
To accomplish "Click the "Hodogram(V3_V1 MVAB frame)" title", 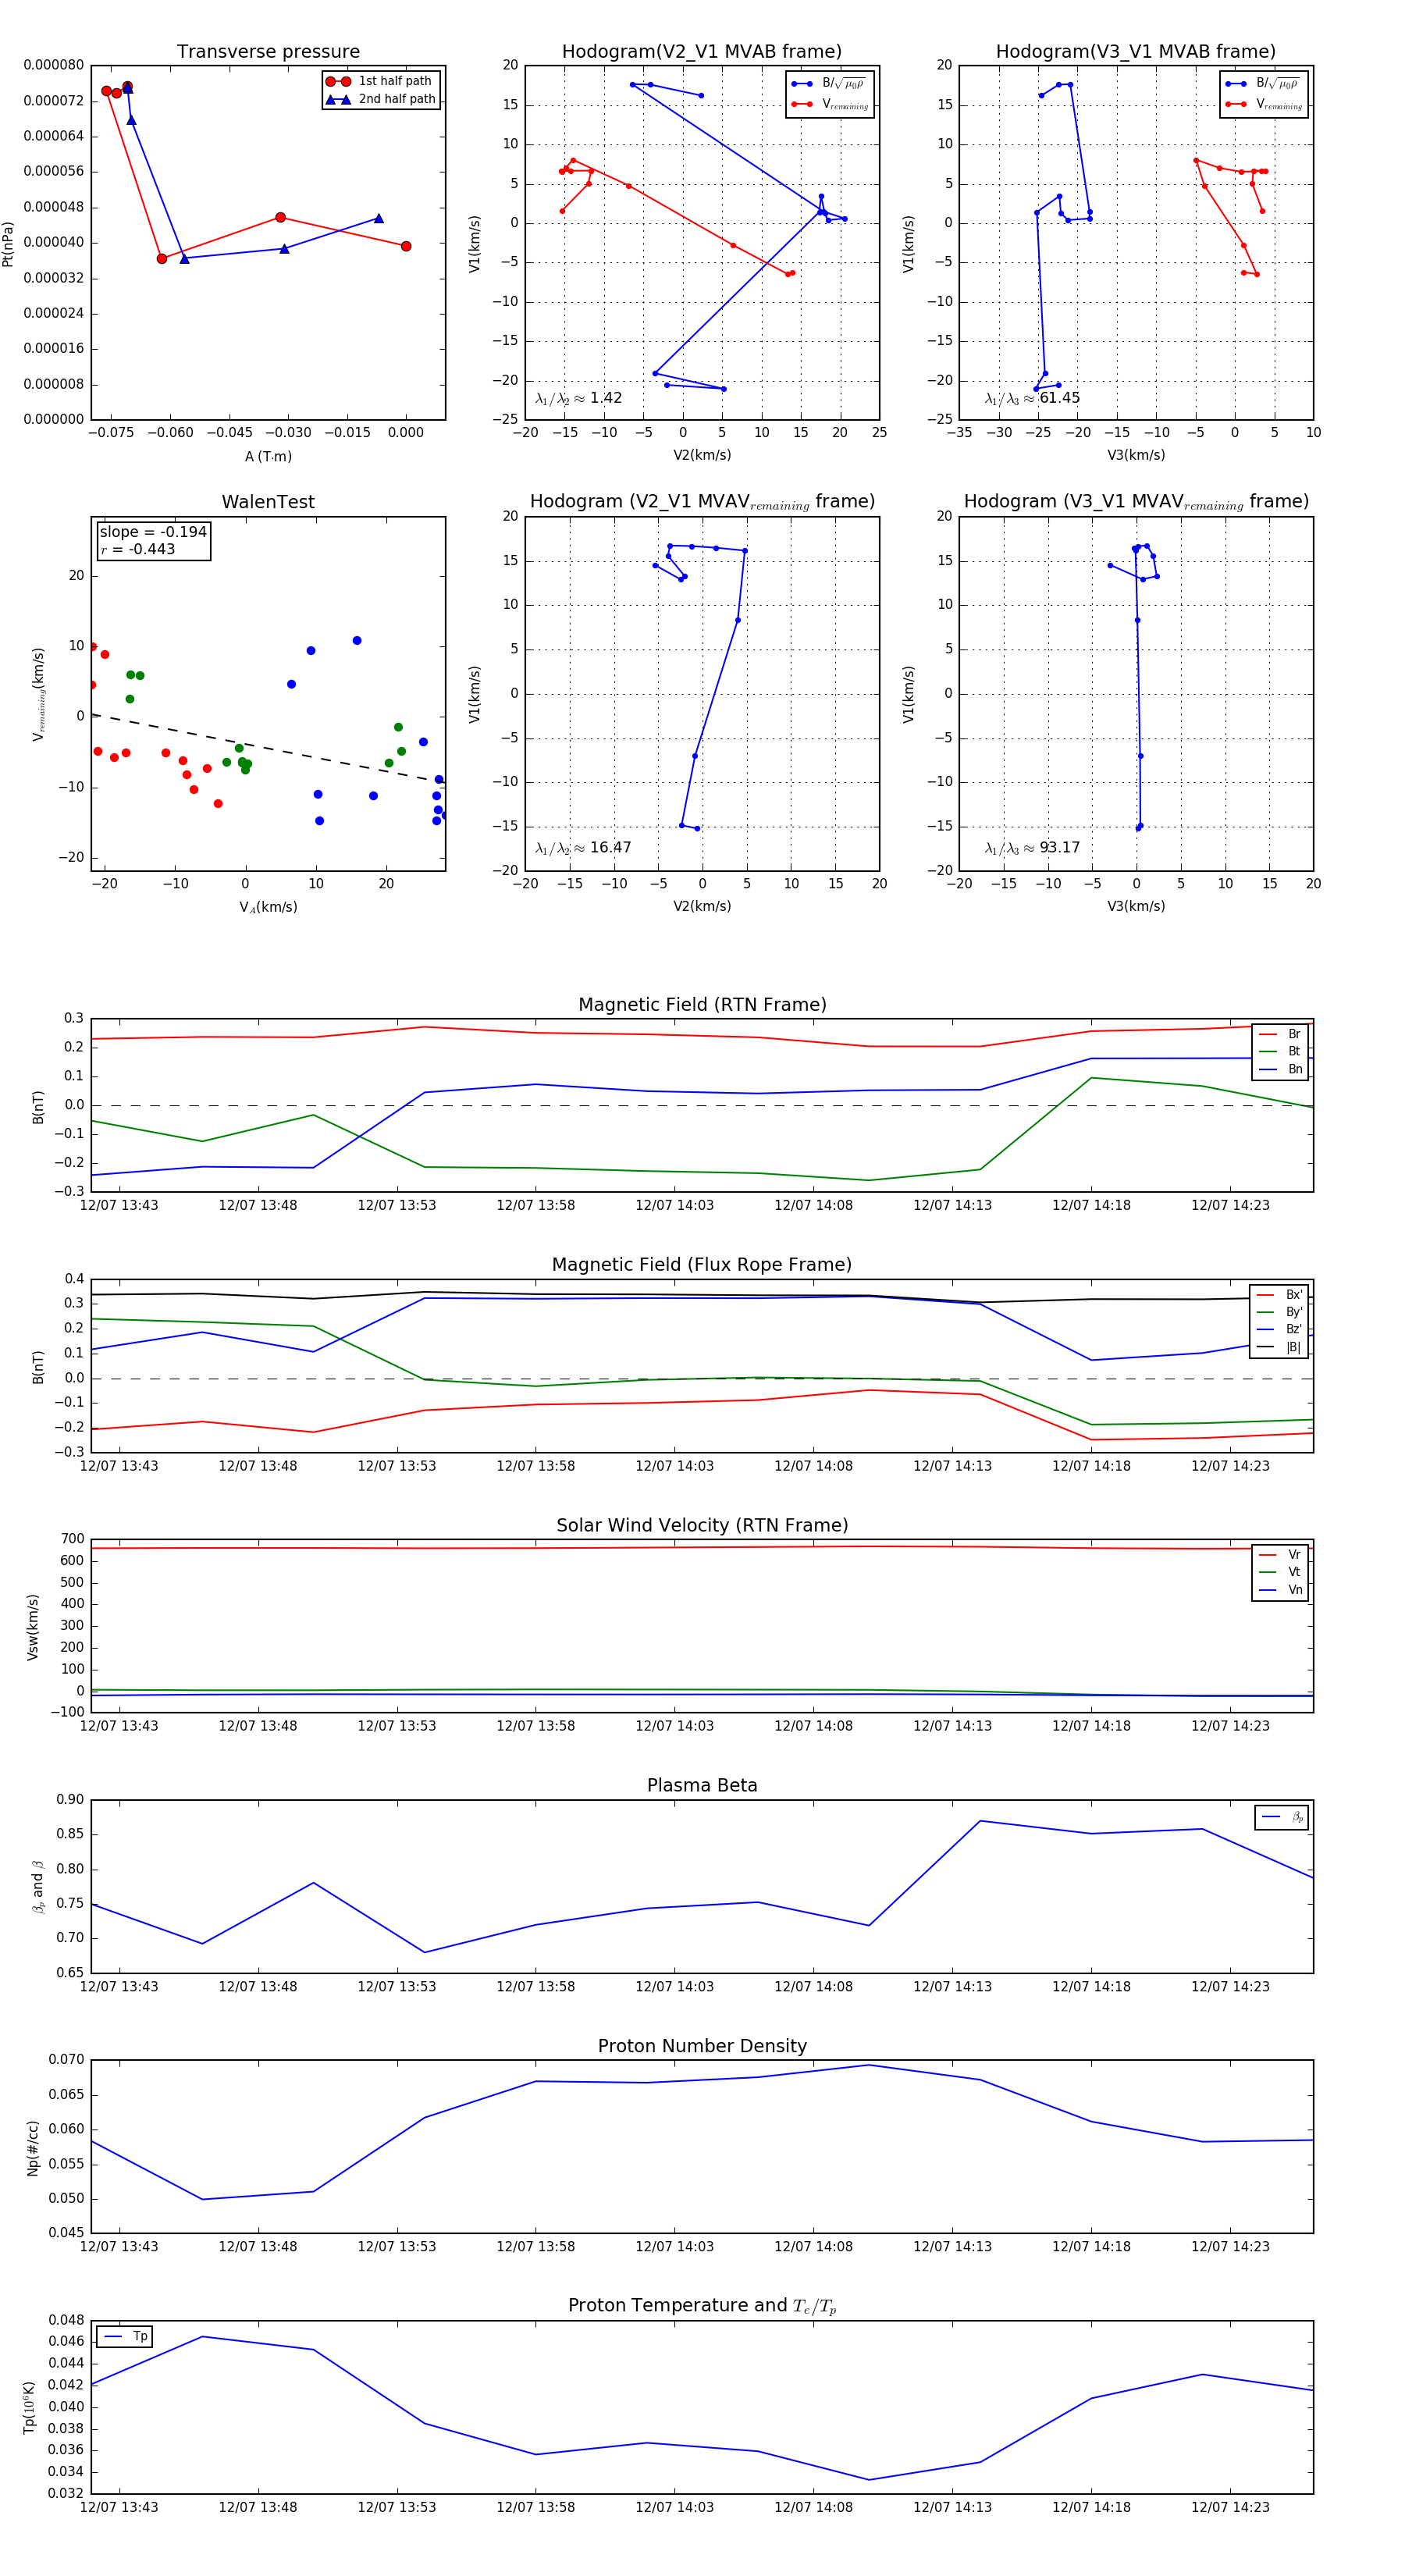I will click(x=1136, y=52).
